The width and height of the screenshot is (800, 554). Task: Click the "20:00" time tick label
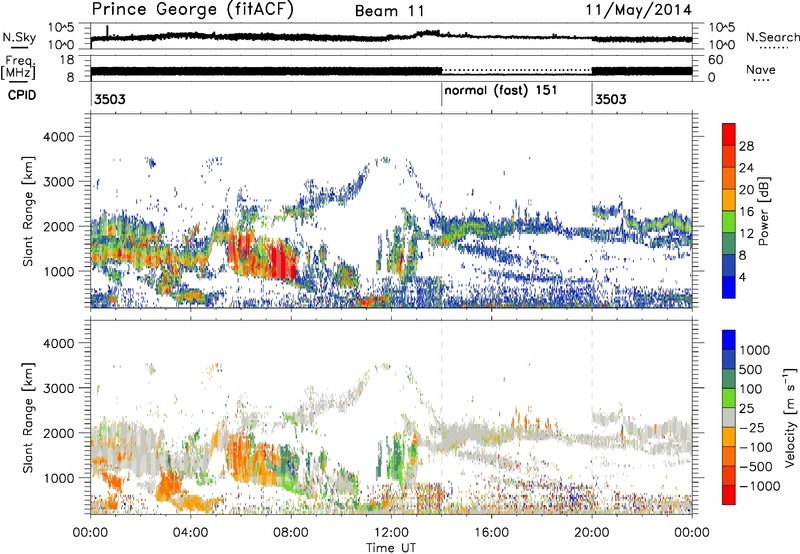click(x=591, y=533)
